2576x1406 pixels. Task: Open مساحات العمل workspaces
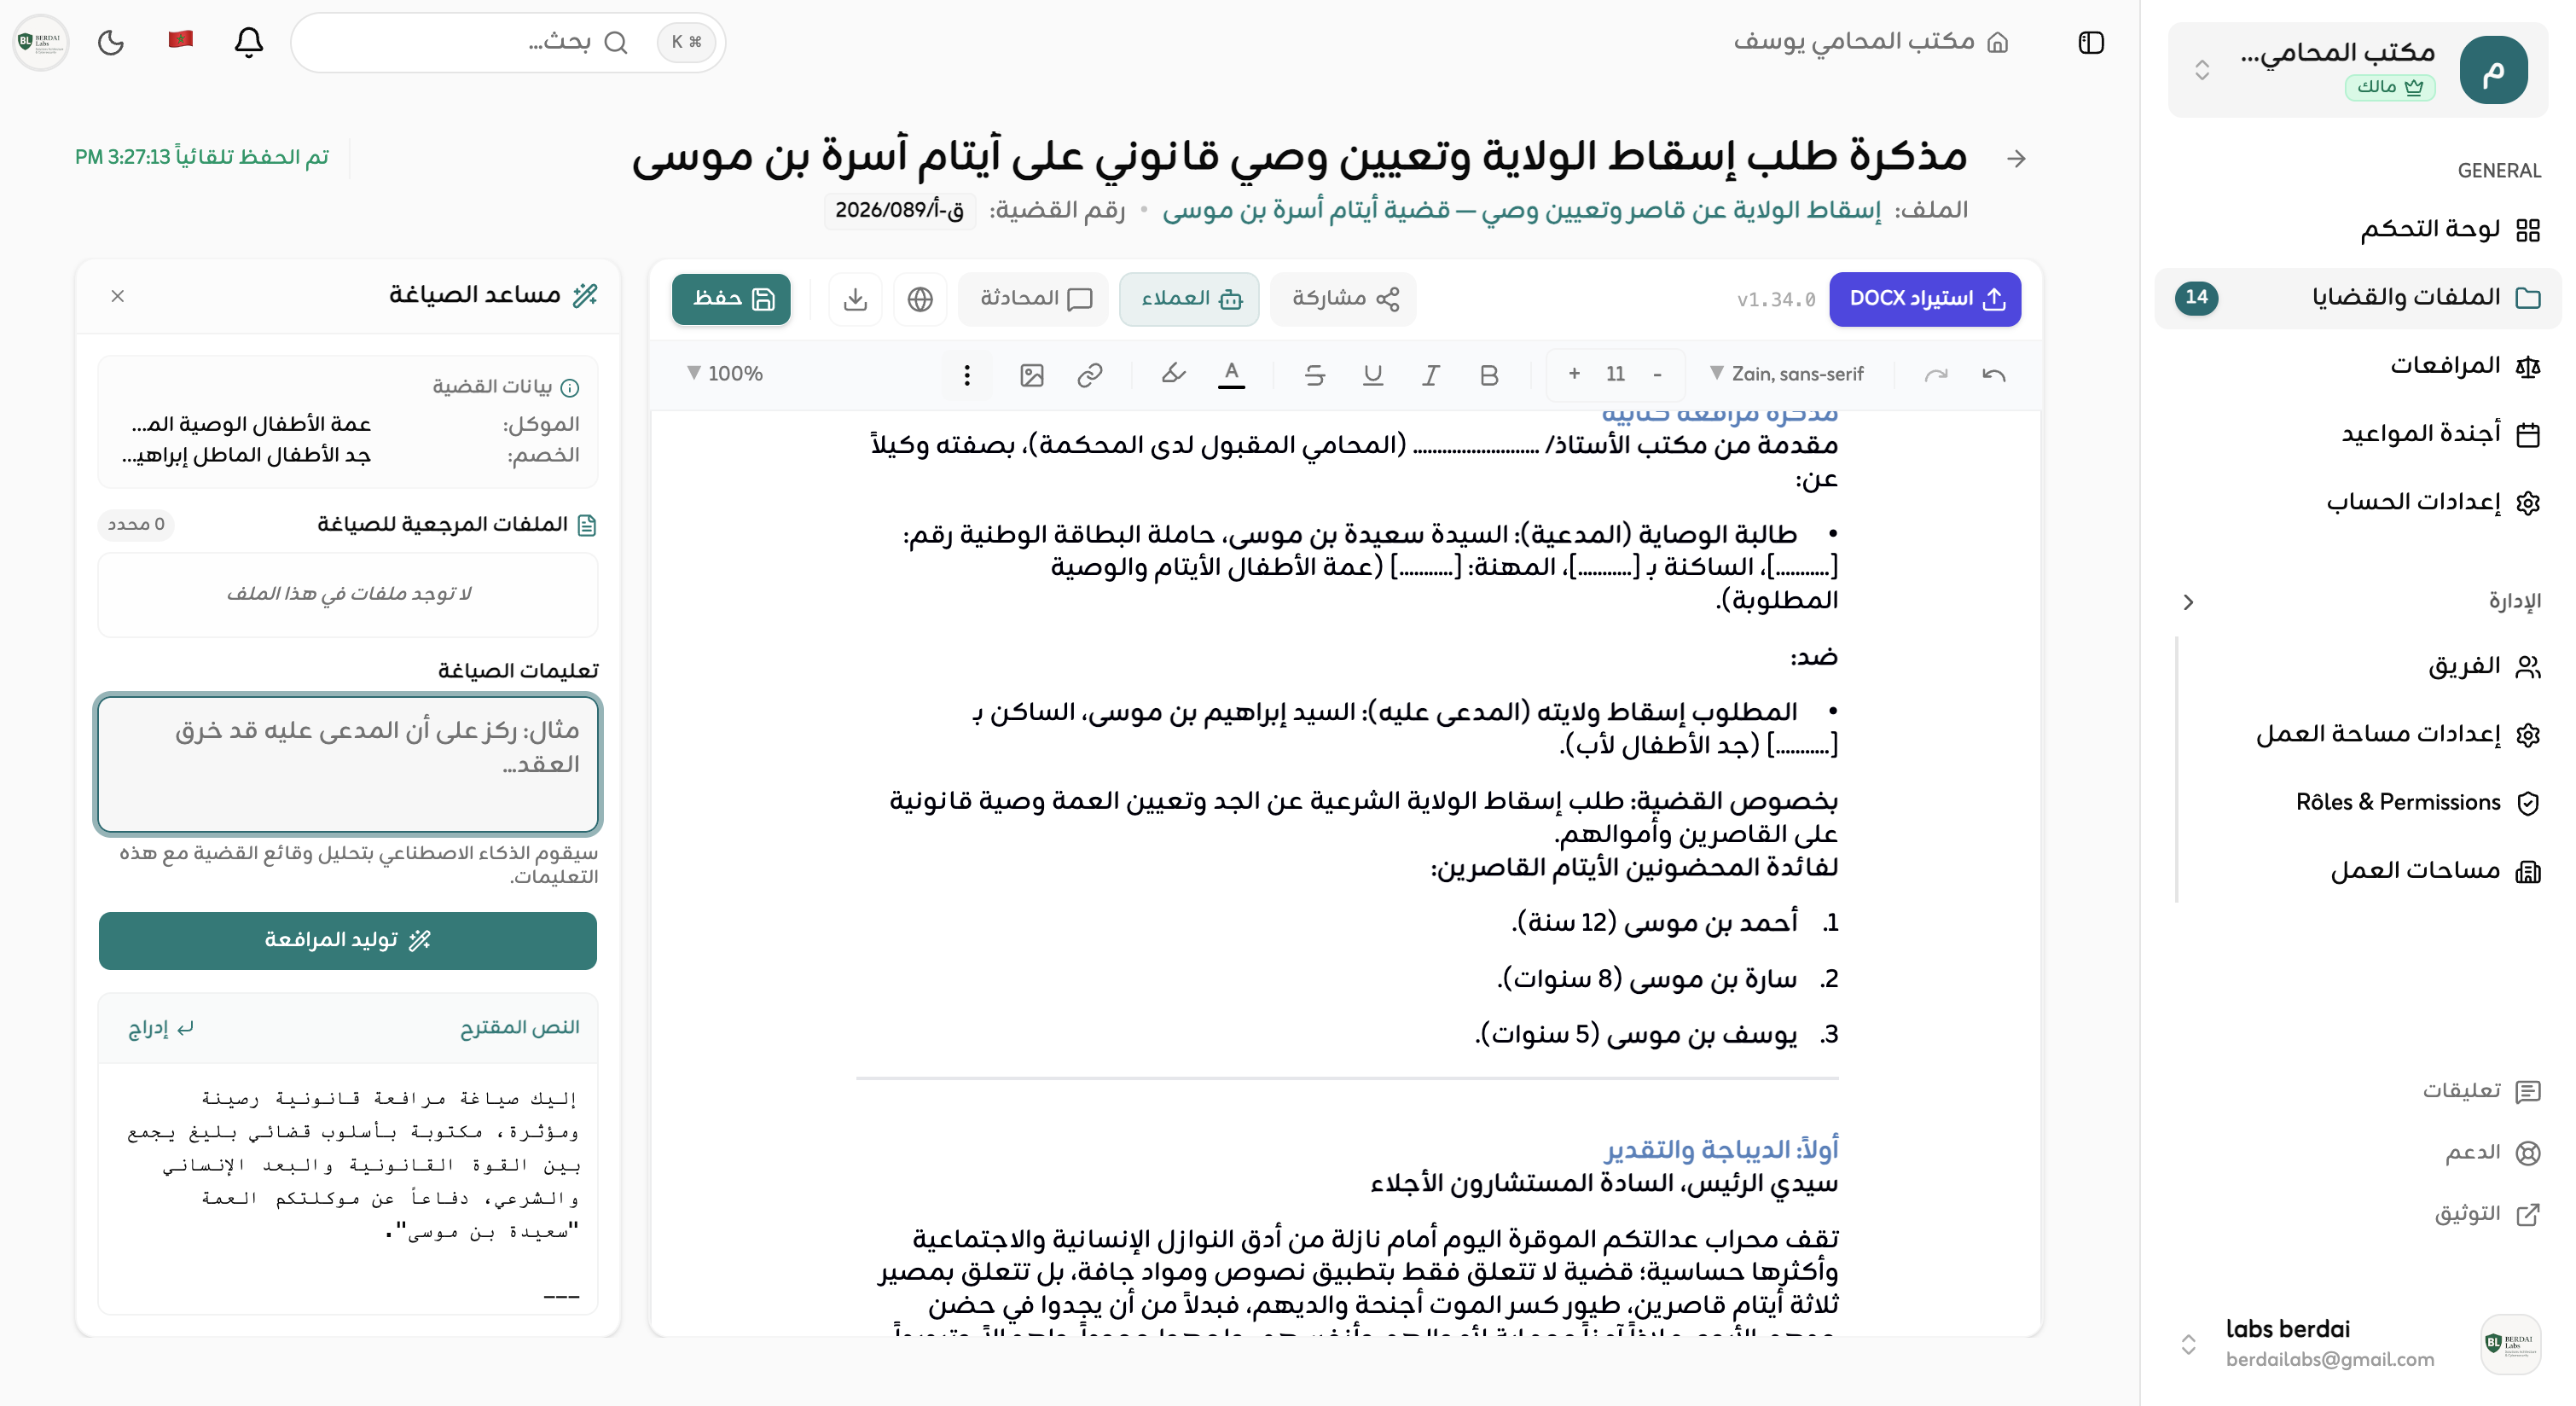[x=2368, y=871]
